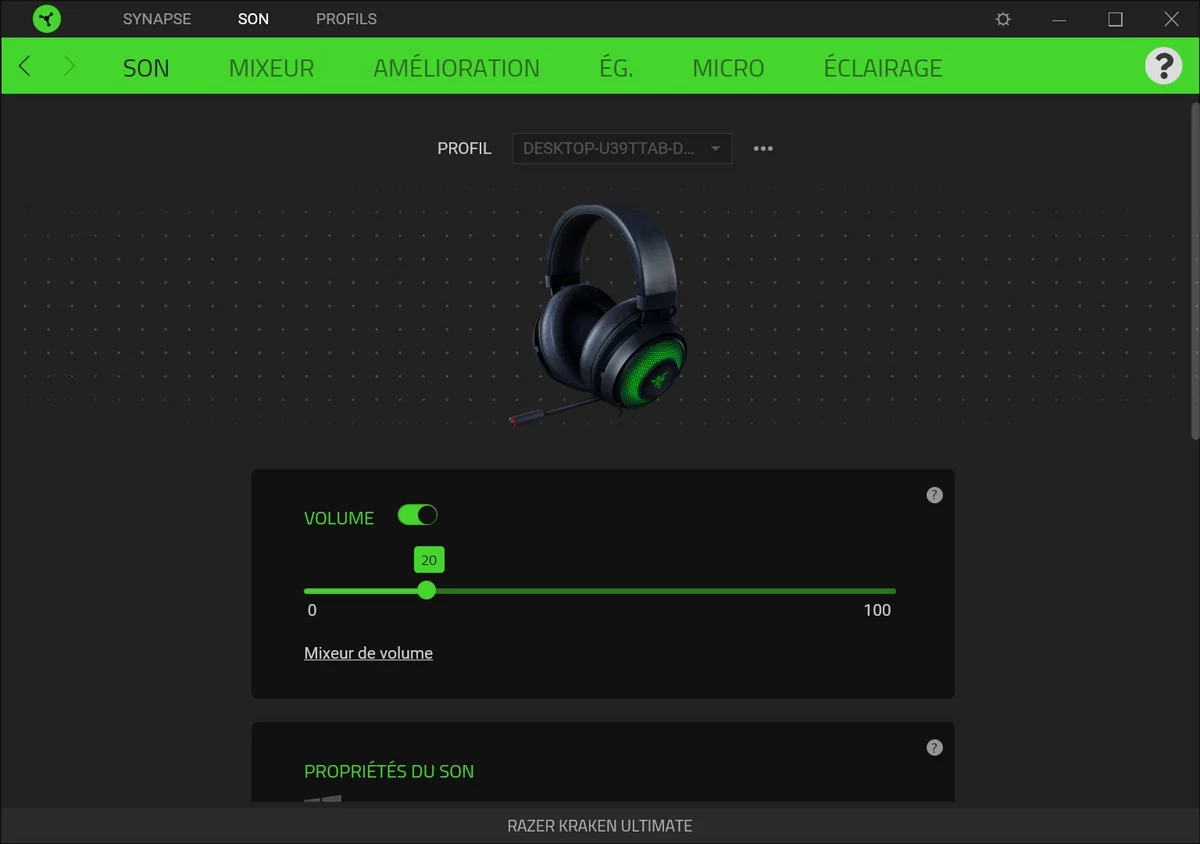This screenshot has height=844, width=1200.
Task: Go back with the left arrow
Action: pyautogui.click(x=25, y=66)
